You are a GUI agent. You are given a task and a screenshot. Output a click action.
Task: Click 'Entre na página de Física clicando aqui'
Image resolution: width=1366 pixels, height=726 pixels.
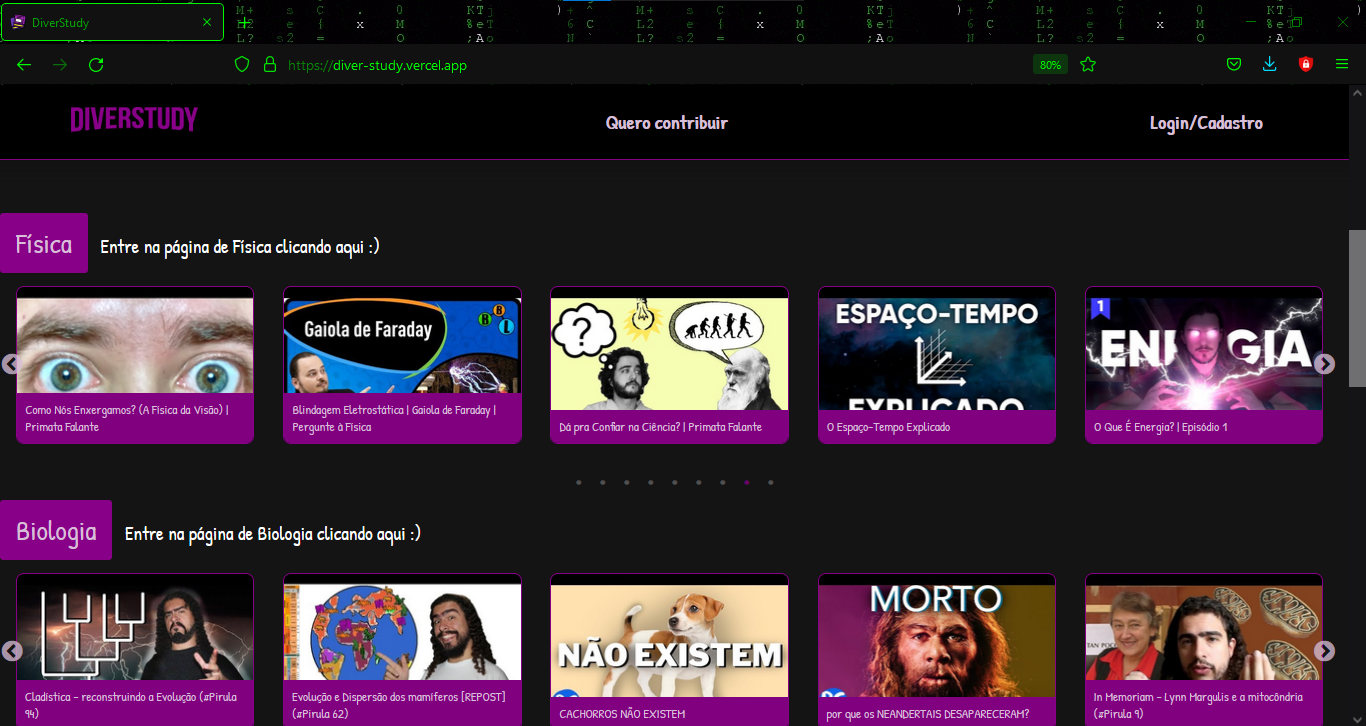click(x=240, y=246)
